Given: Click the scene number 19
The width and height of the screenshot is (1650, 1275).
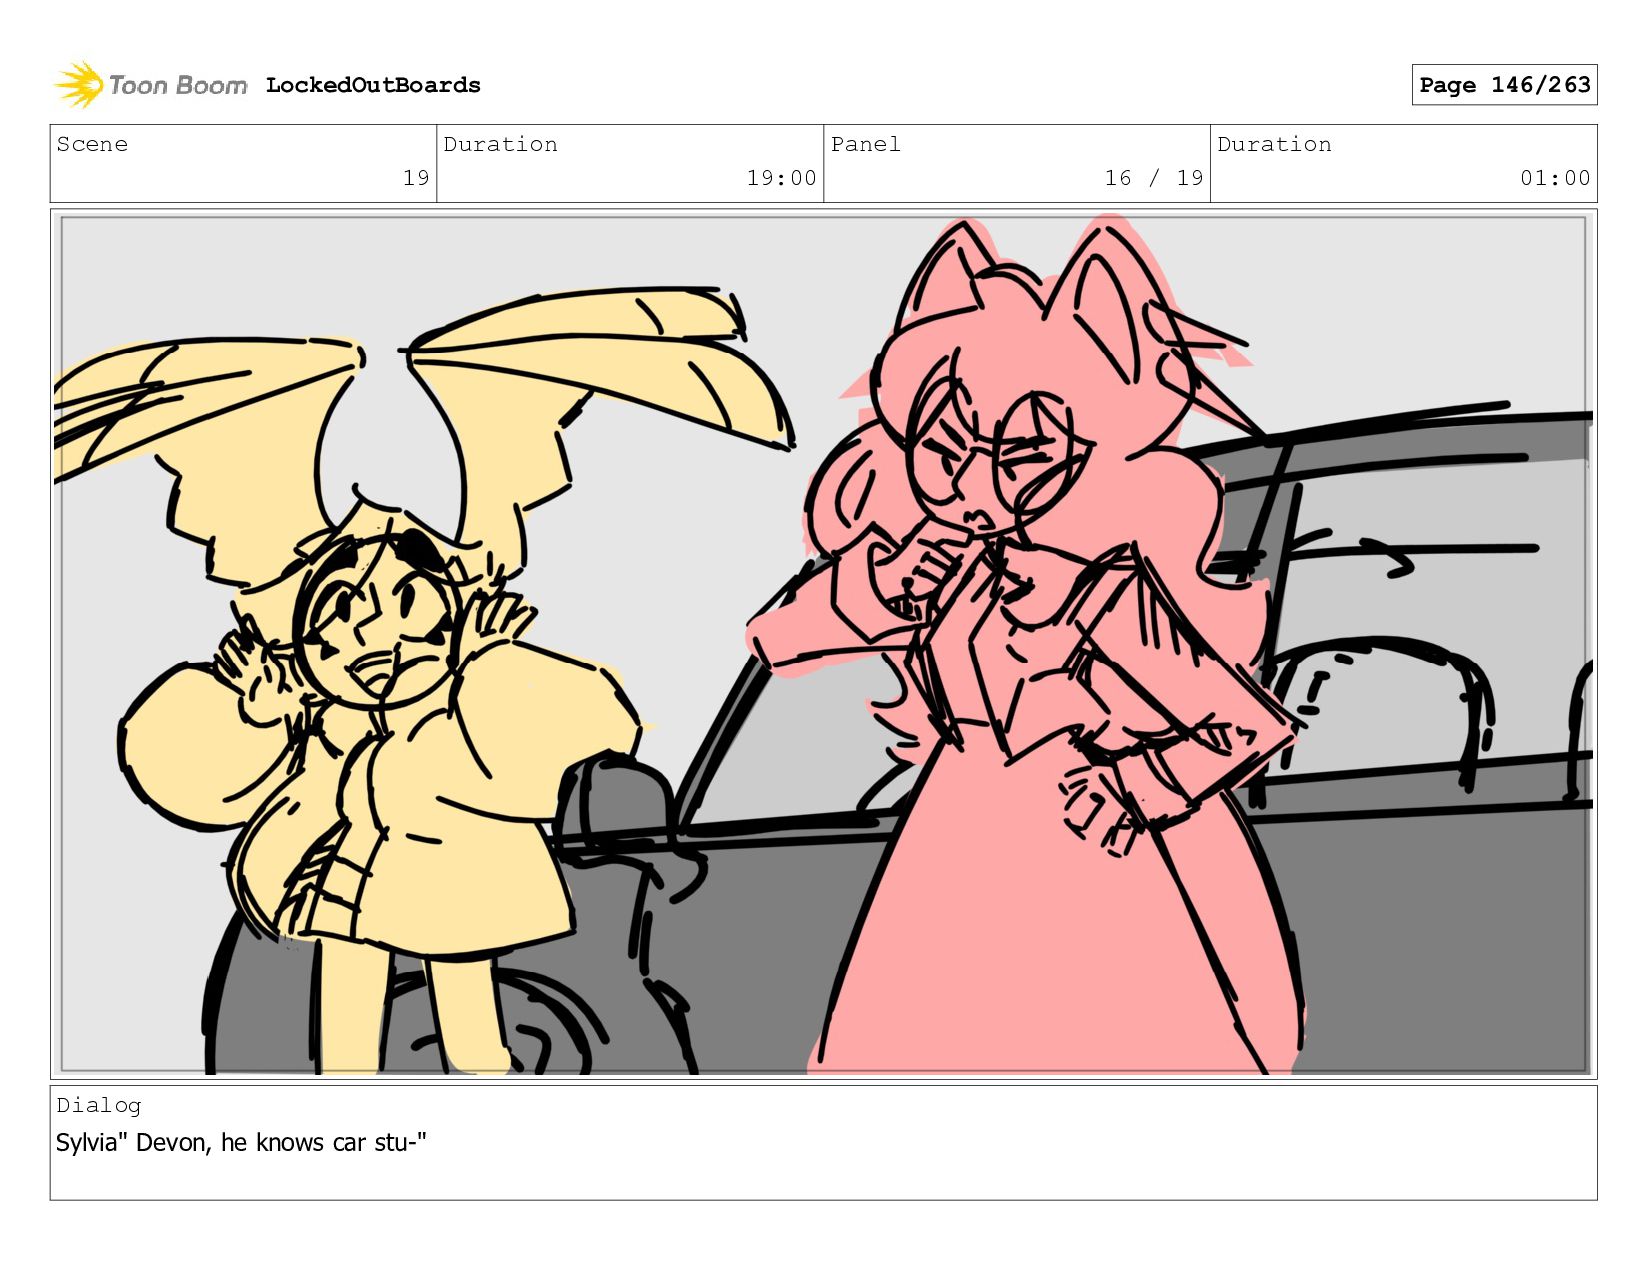Looking at the screenshot, I should click(x=416, y=178).
